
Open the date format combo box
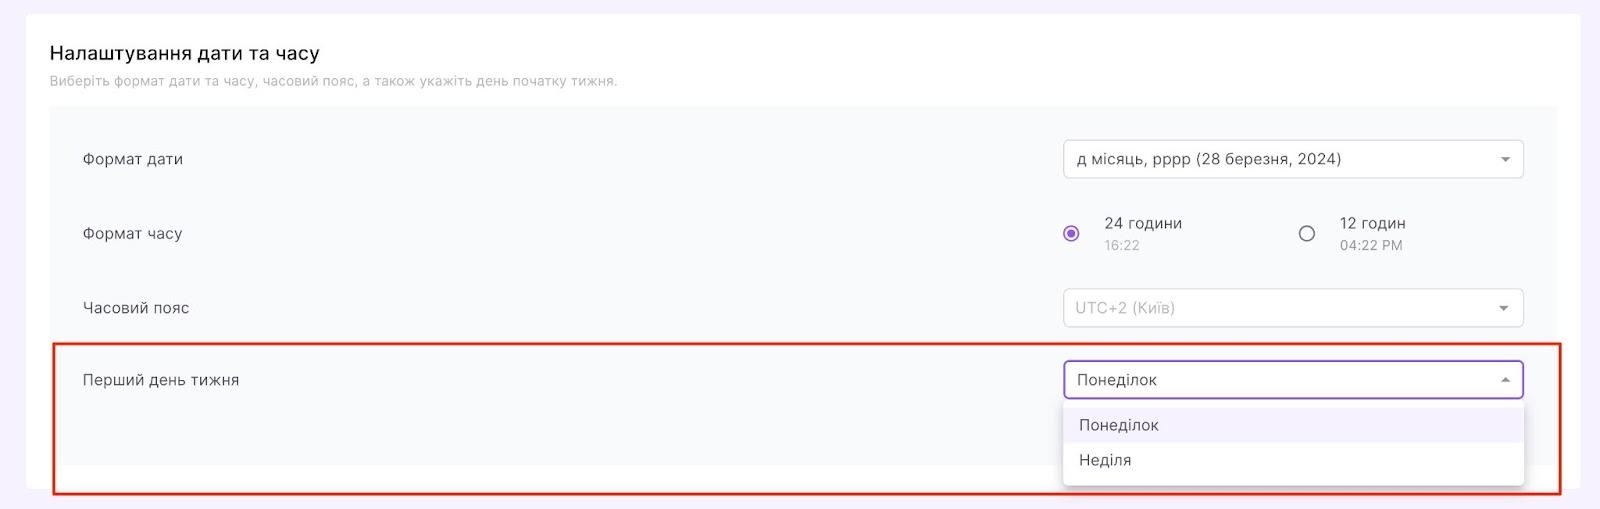(1280, 160)
